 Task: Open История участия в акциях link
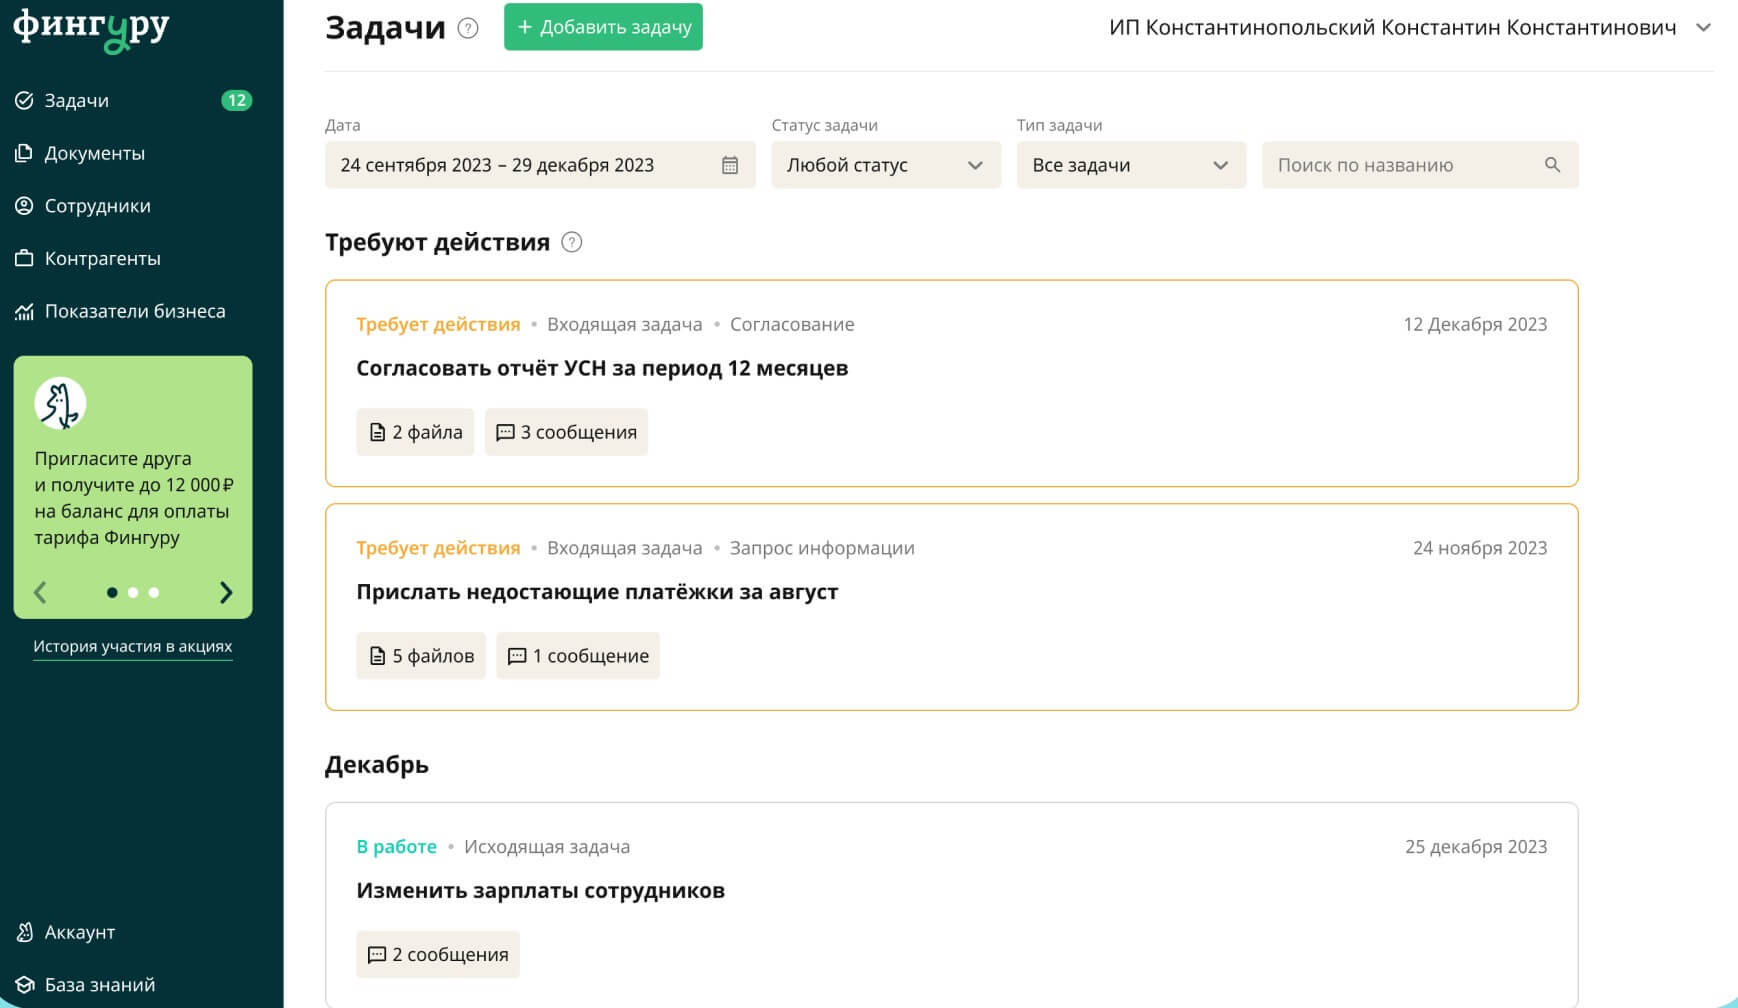tap(133, 646)
